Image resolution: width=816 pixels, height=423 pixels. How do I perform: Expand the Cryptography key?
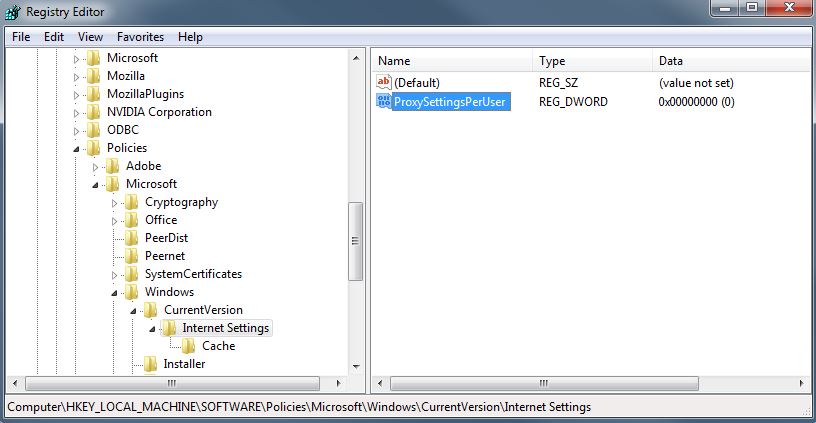pyautogui.click(x=114, y=203)
